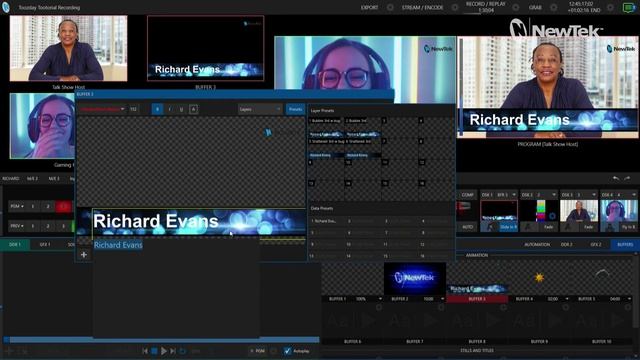640x360 pixels.
Task: Open DSK 2 source dropdown
Action: click(x=553, y=195)
